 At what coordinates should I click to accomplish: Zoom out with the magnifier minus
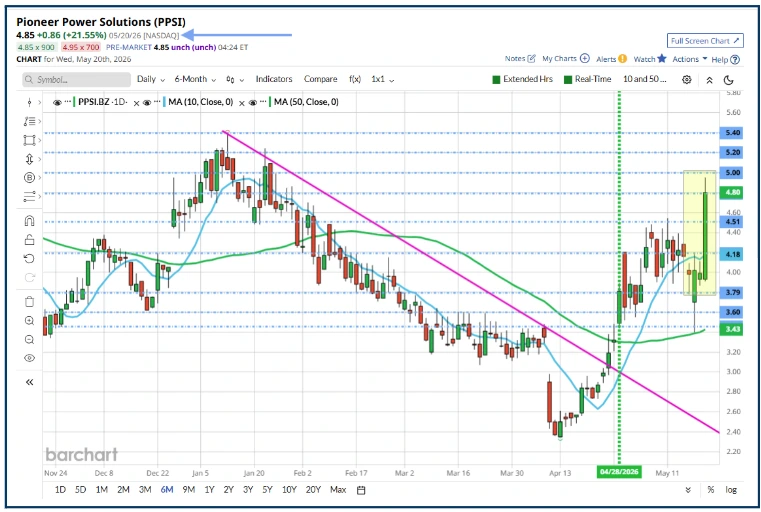pyautogui.click(x=30, y=339)
